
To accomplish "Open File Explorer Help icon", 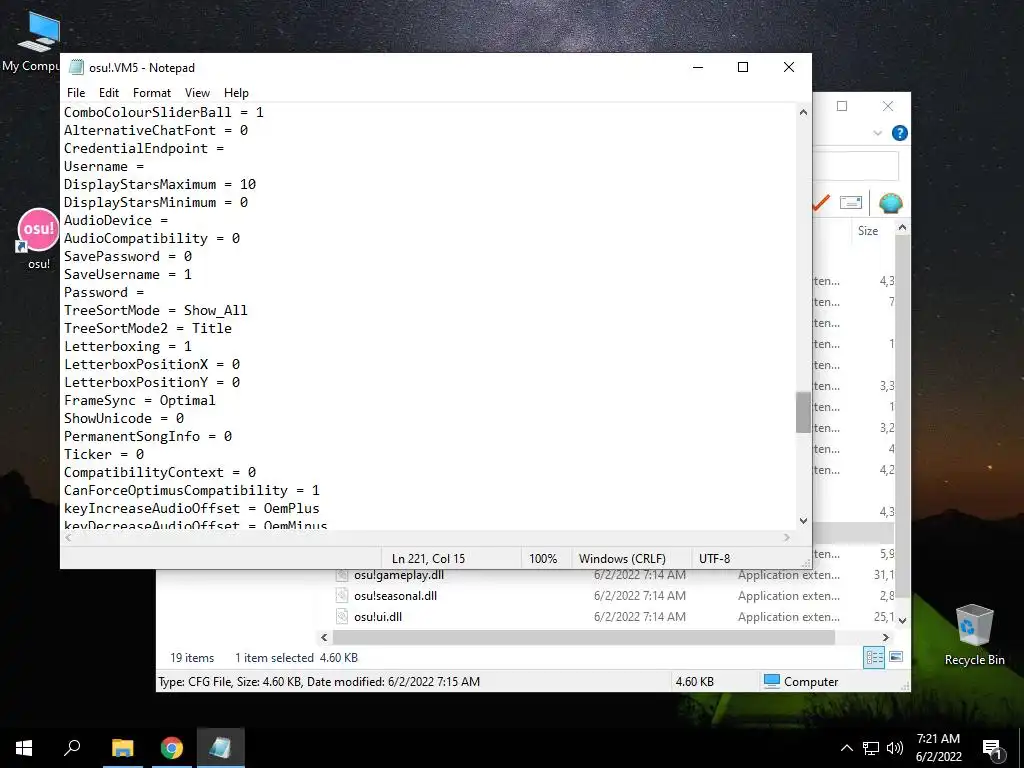I will coord(899,133).
